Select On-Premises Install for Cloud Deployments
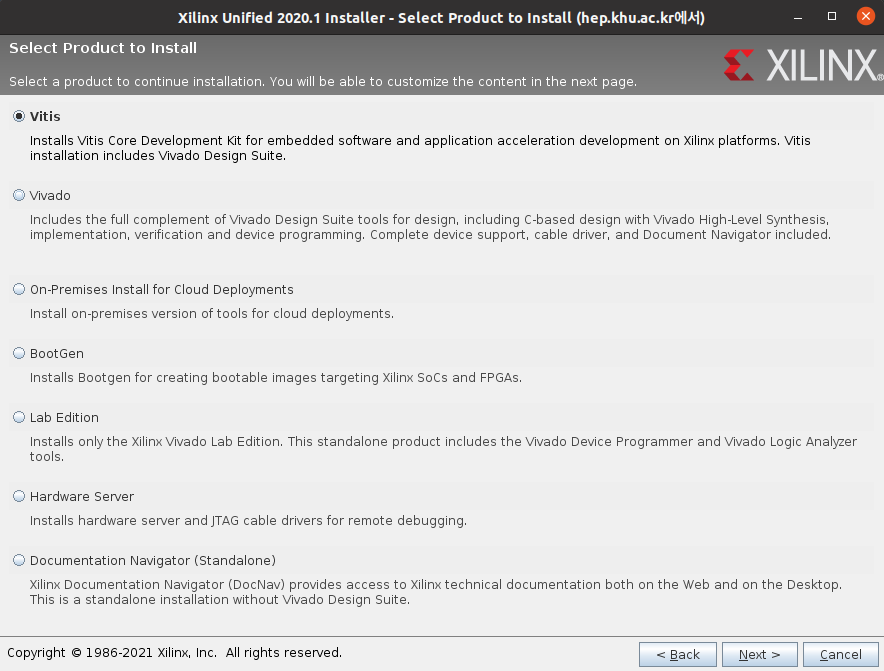The height and width of the screenshot is (671, 884). 19,290
